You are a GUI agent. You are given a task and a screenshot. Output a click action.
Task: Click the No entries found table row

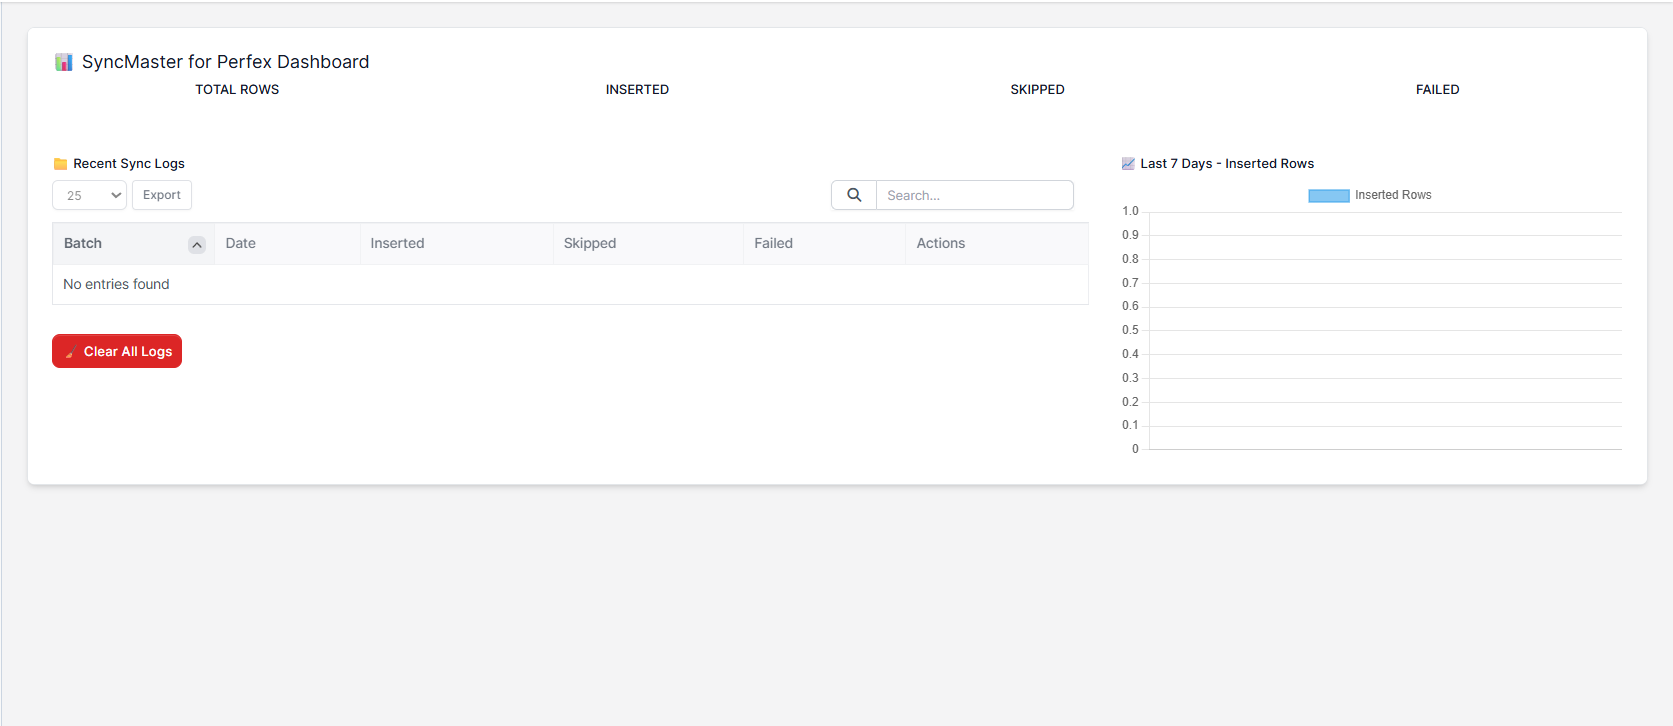pyautogui.click(x=570, y=285)
